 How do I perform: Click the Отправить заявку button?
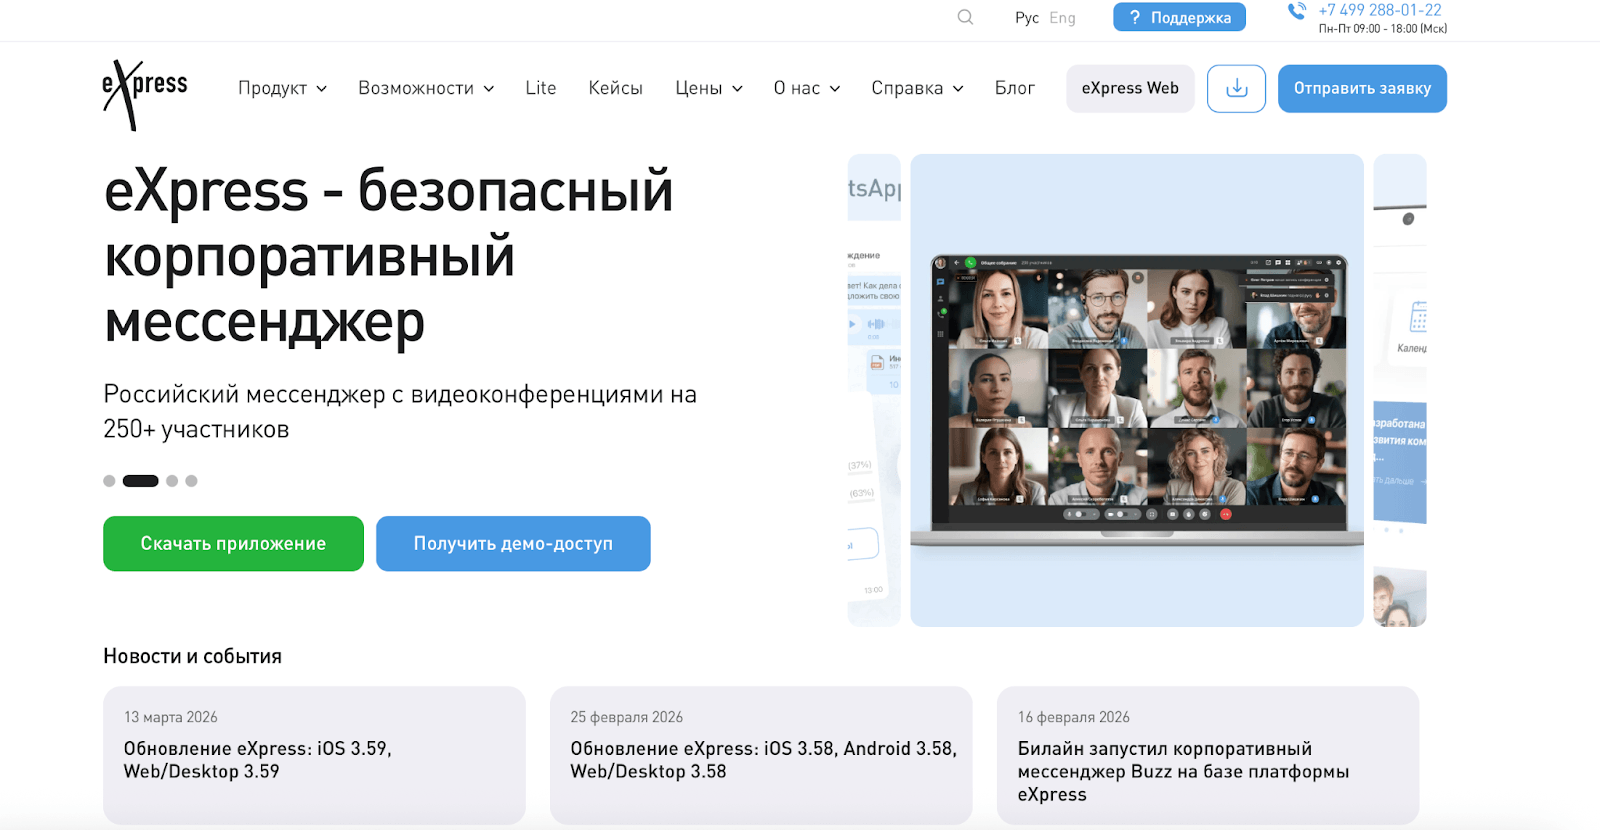(1362, 88)
